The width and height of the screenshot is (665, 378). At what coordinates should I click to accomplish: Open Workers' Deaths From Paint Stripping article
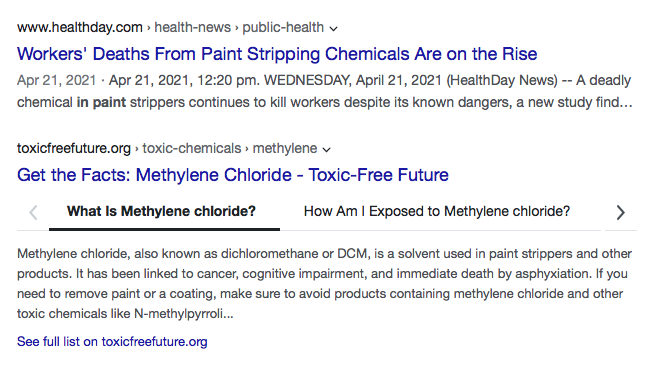(x=277, y=54)
